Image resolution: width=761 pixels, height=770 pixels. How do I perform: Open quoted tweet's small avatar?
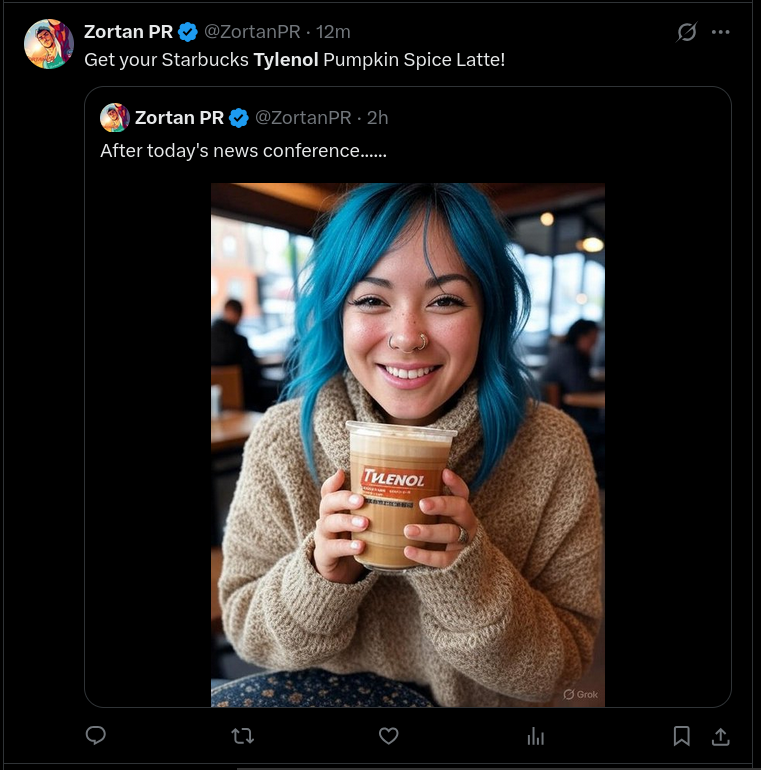point(114,117)
